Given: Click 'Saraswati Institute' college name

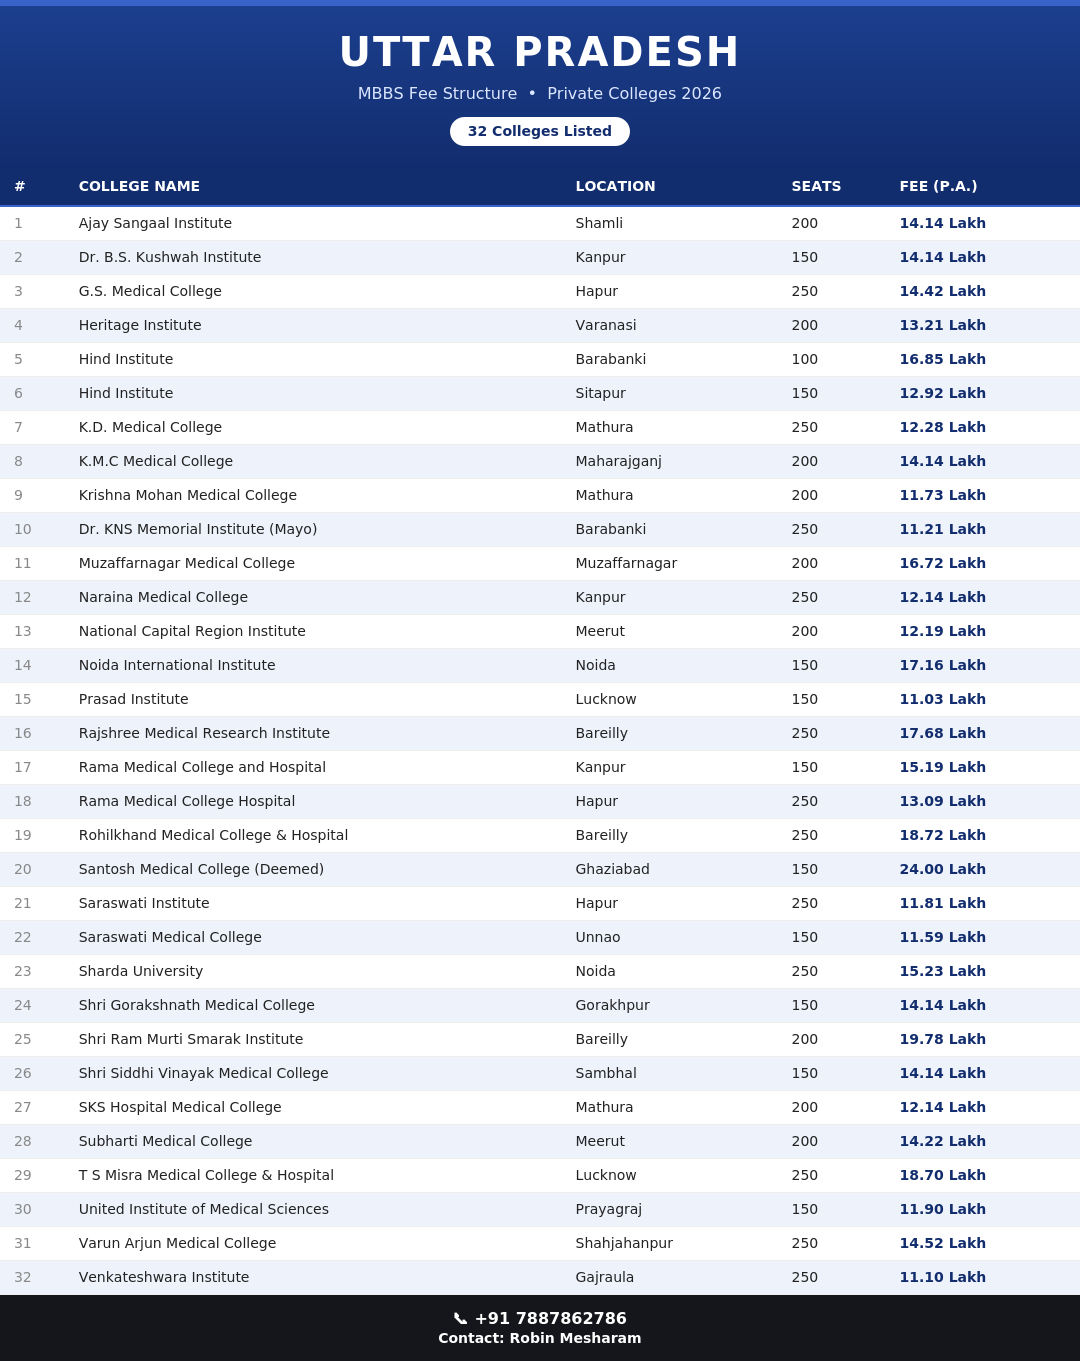Looking at the screenshot, I should coord(144,903).
